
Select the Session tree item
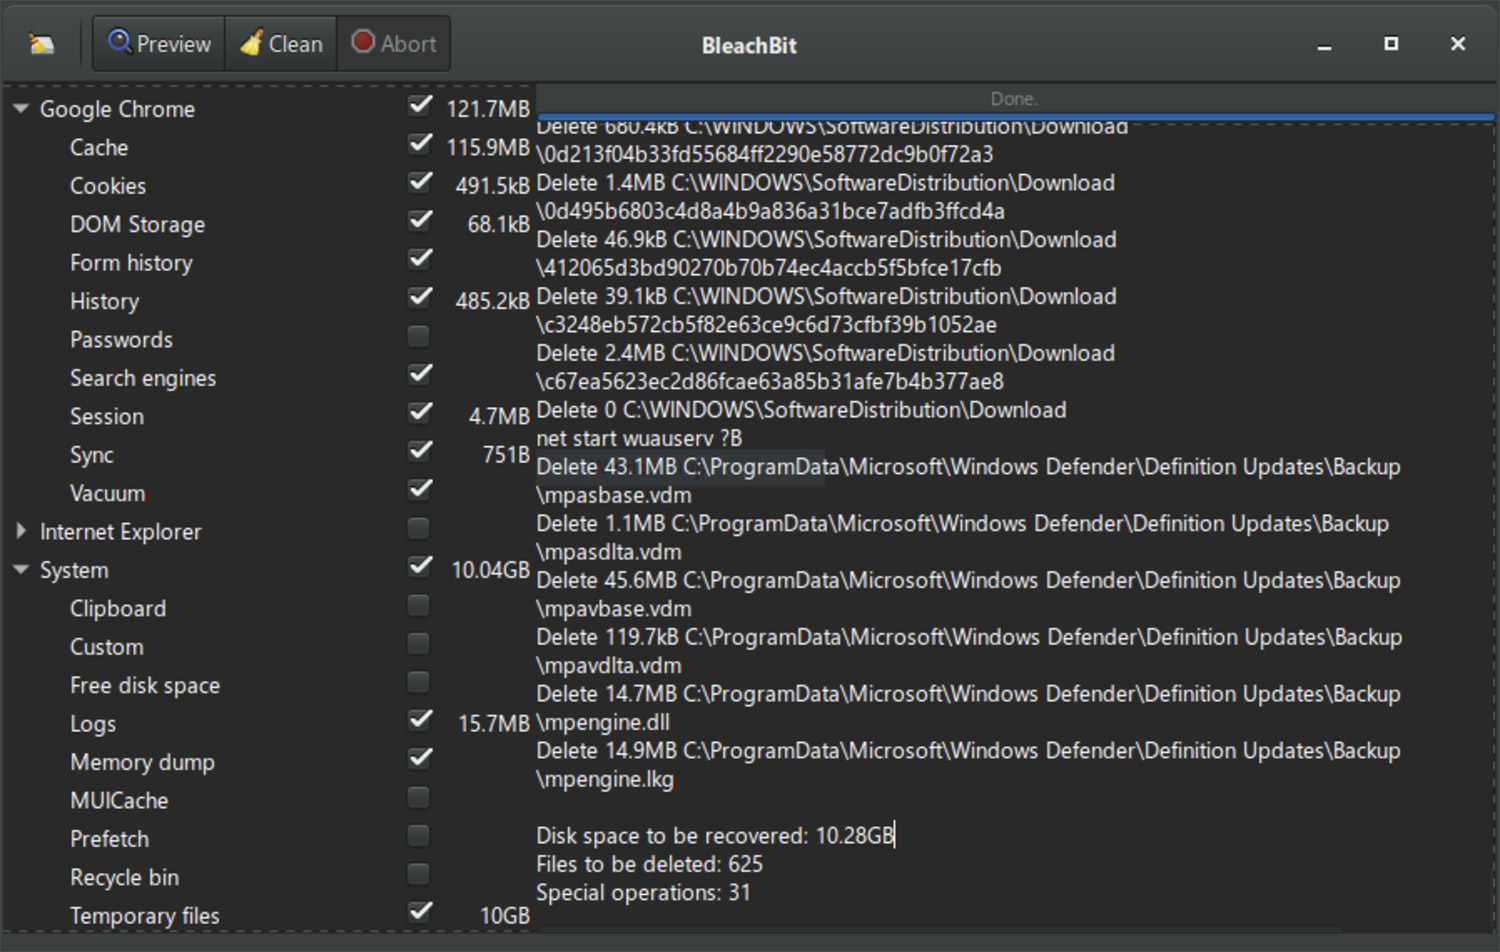click(x=107, y=416)
